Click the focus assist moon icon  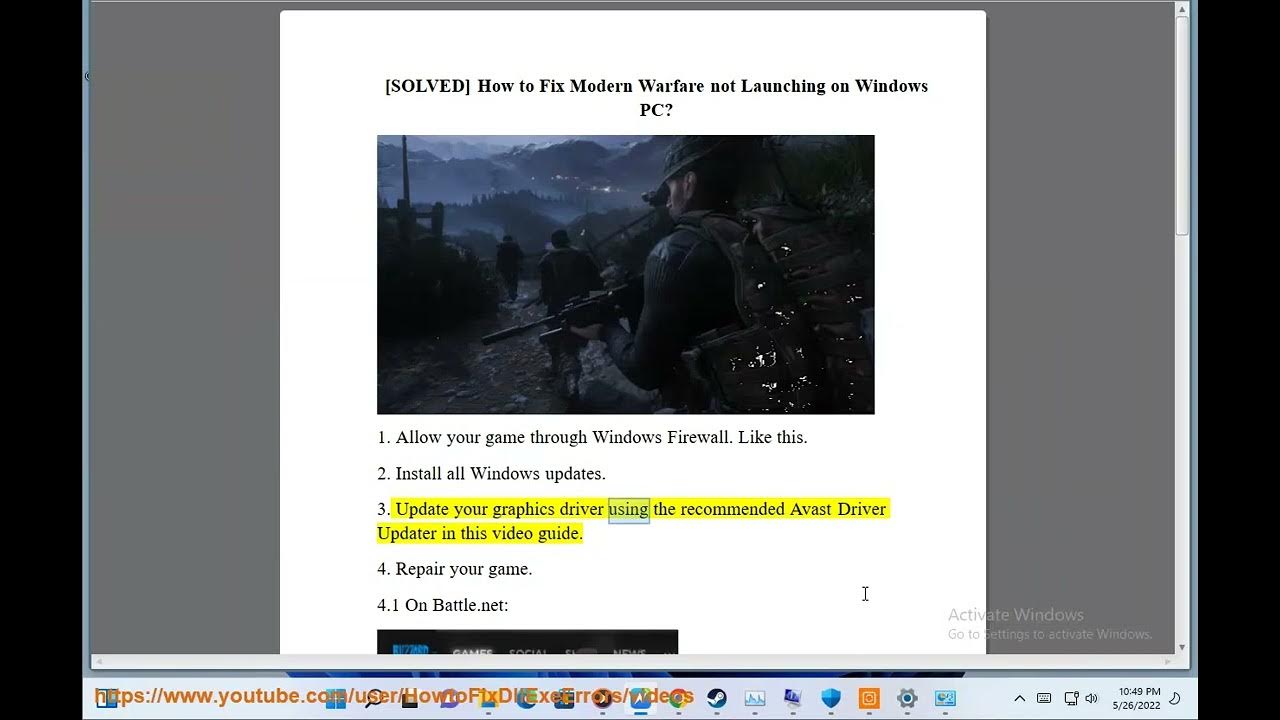point(1175,698)
